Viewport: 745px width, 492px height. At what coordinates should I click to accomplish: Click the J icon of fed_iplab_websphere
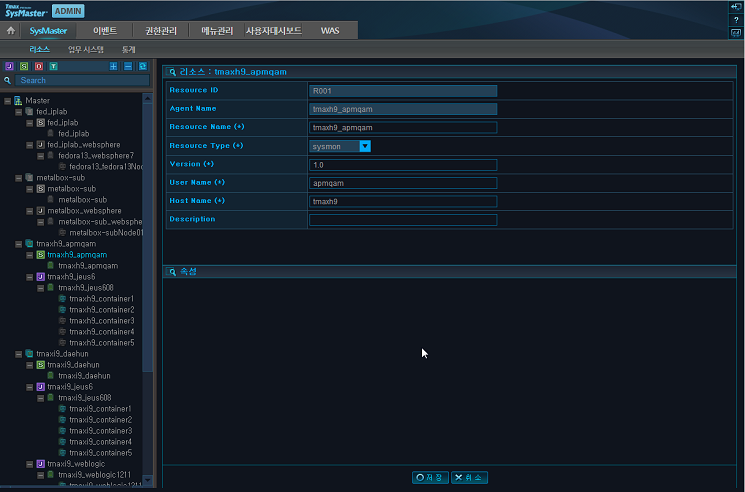(40, 145)
